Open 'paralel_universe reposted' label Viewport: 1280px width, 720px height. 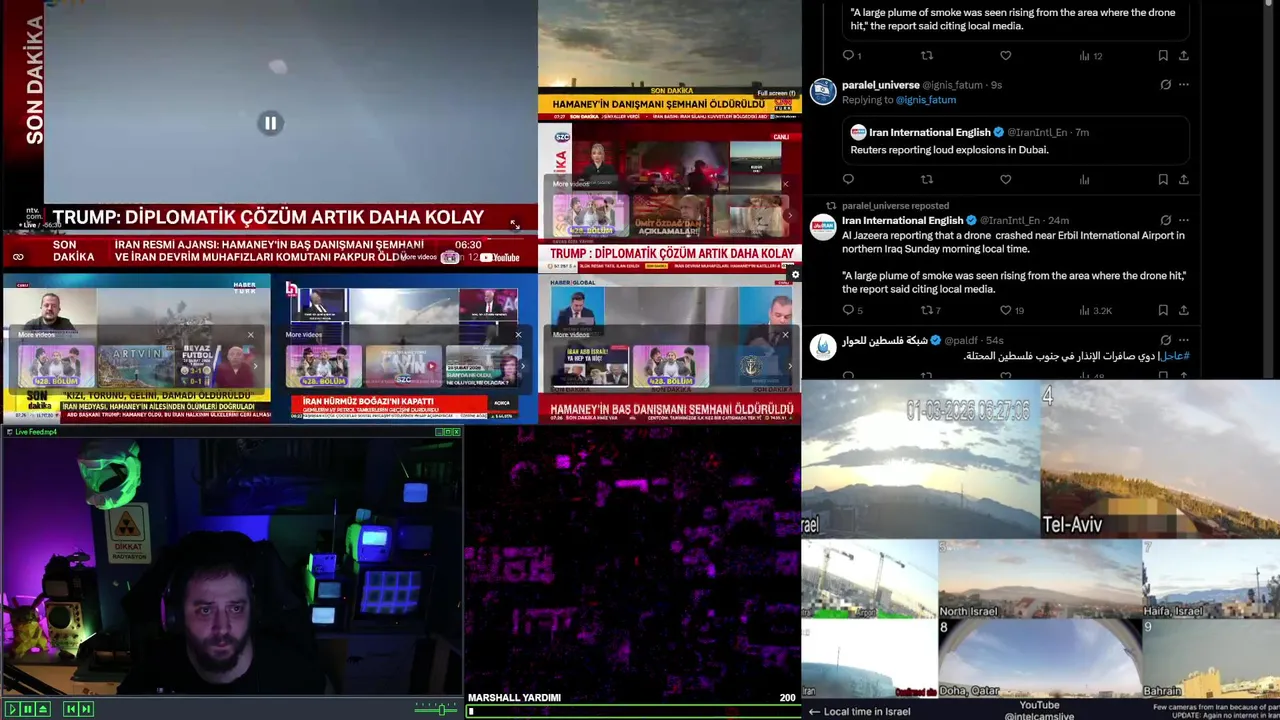pos(895,206)
